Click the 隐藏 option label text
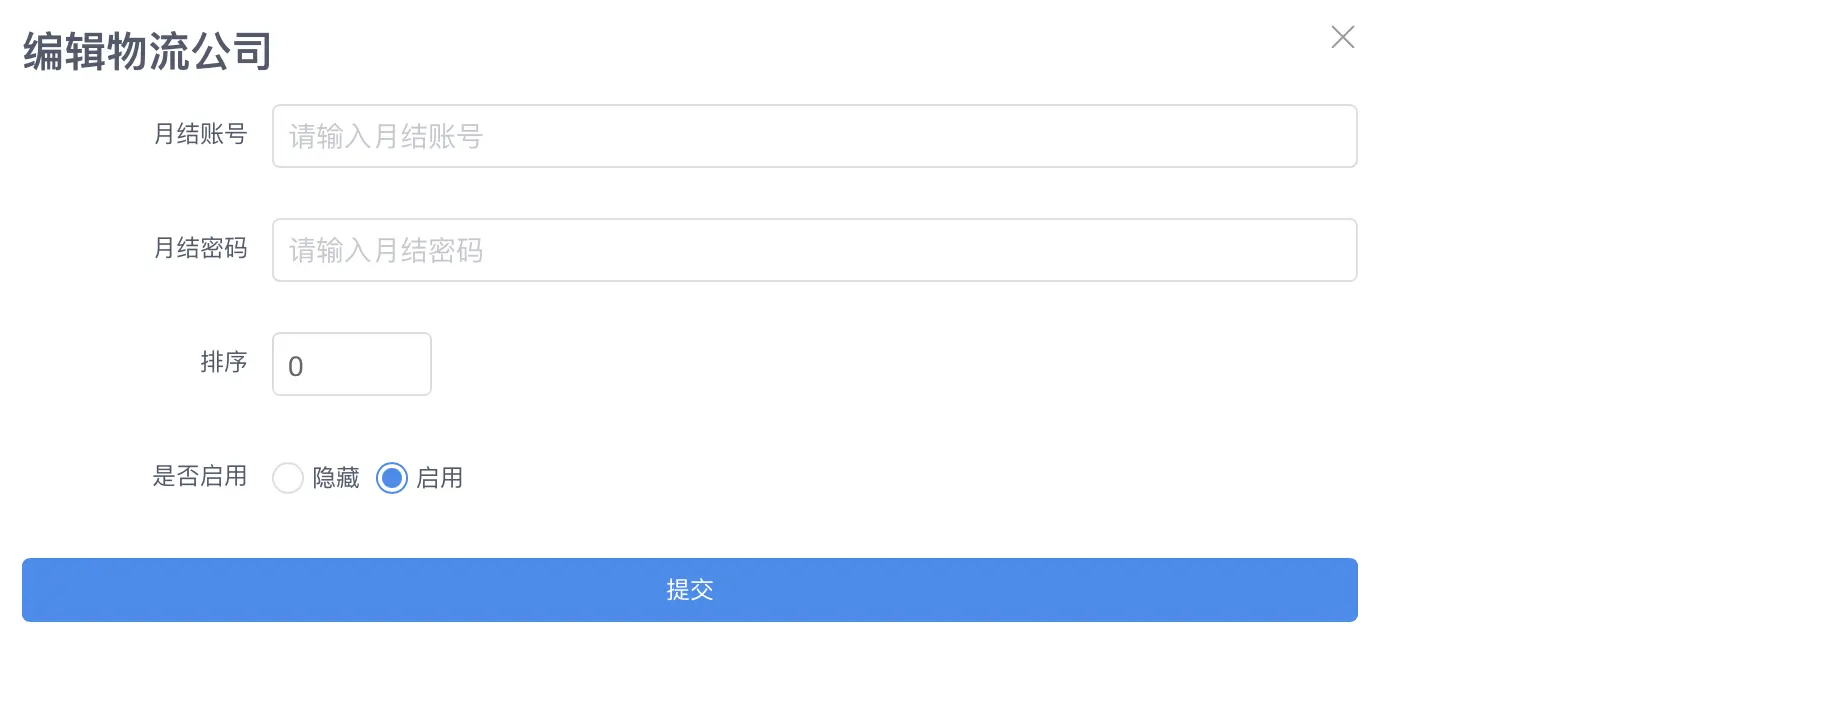 pos(336,478)
